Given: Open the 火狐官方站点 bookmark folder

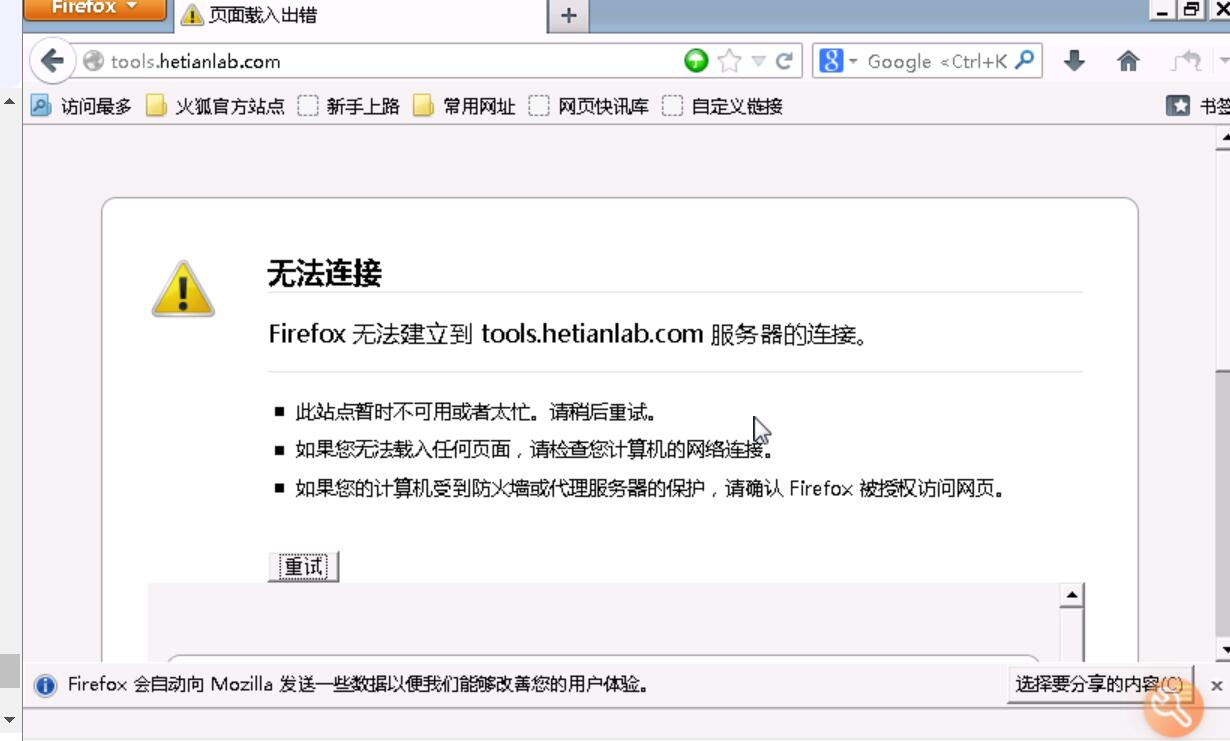Looking at the screenshot, I should point(215,106).
